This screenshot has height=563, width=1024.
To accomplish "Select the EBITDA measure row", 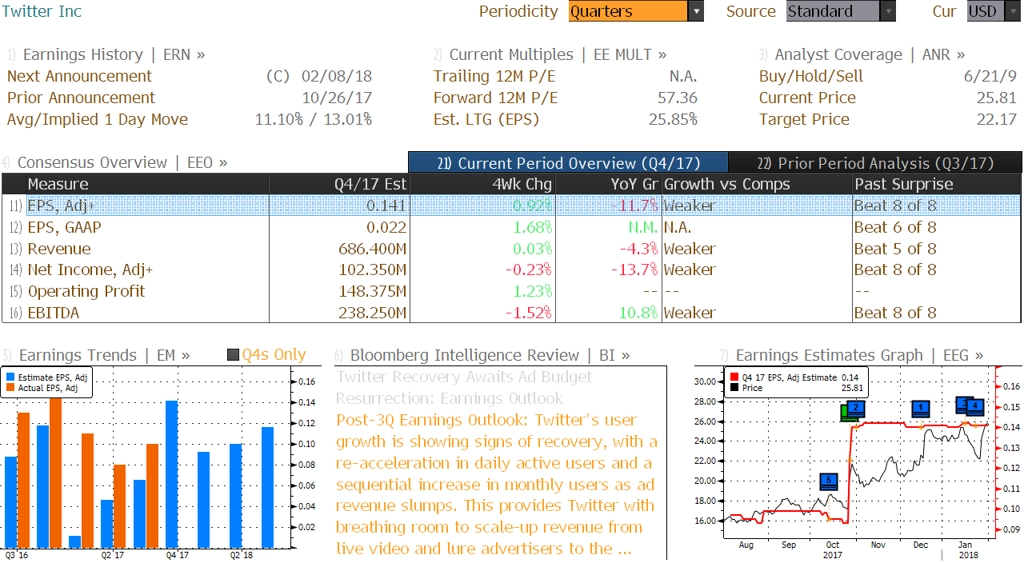I will 511,312.
